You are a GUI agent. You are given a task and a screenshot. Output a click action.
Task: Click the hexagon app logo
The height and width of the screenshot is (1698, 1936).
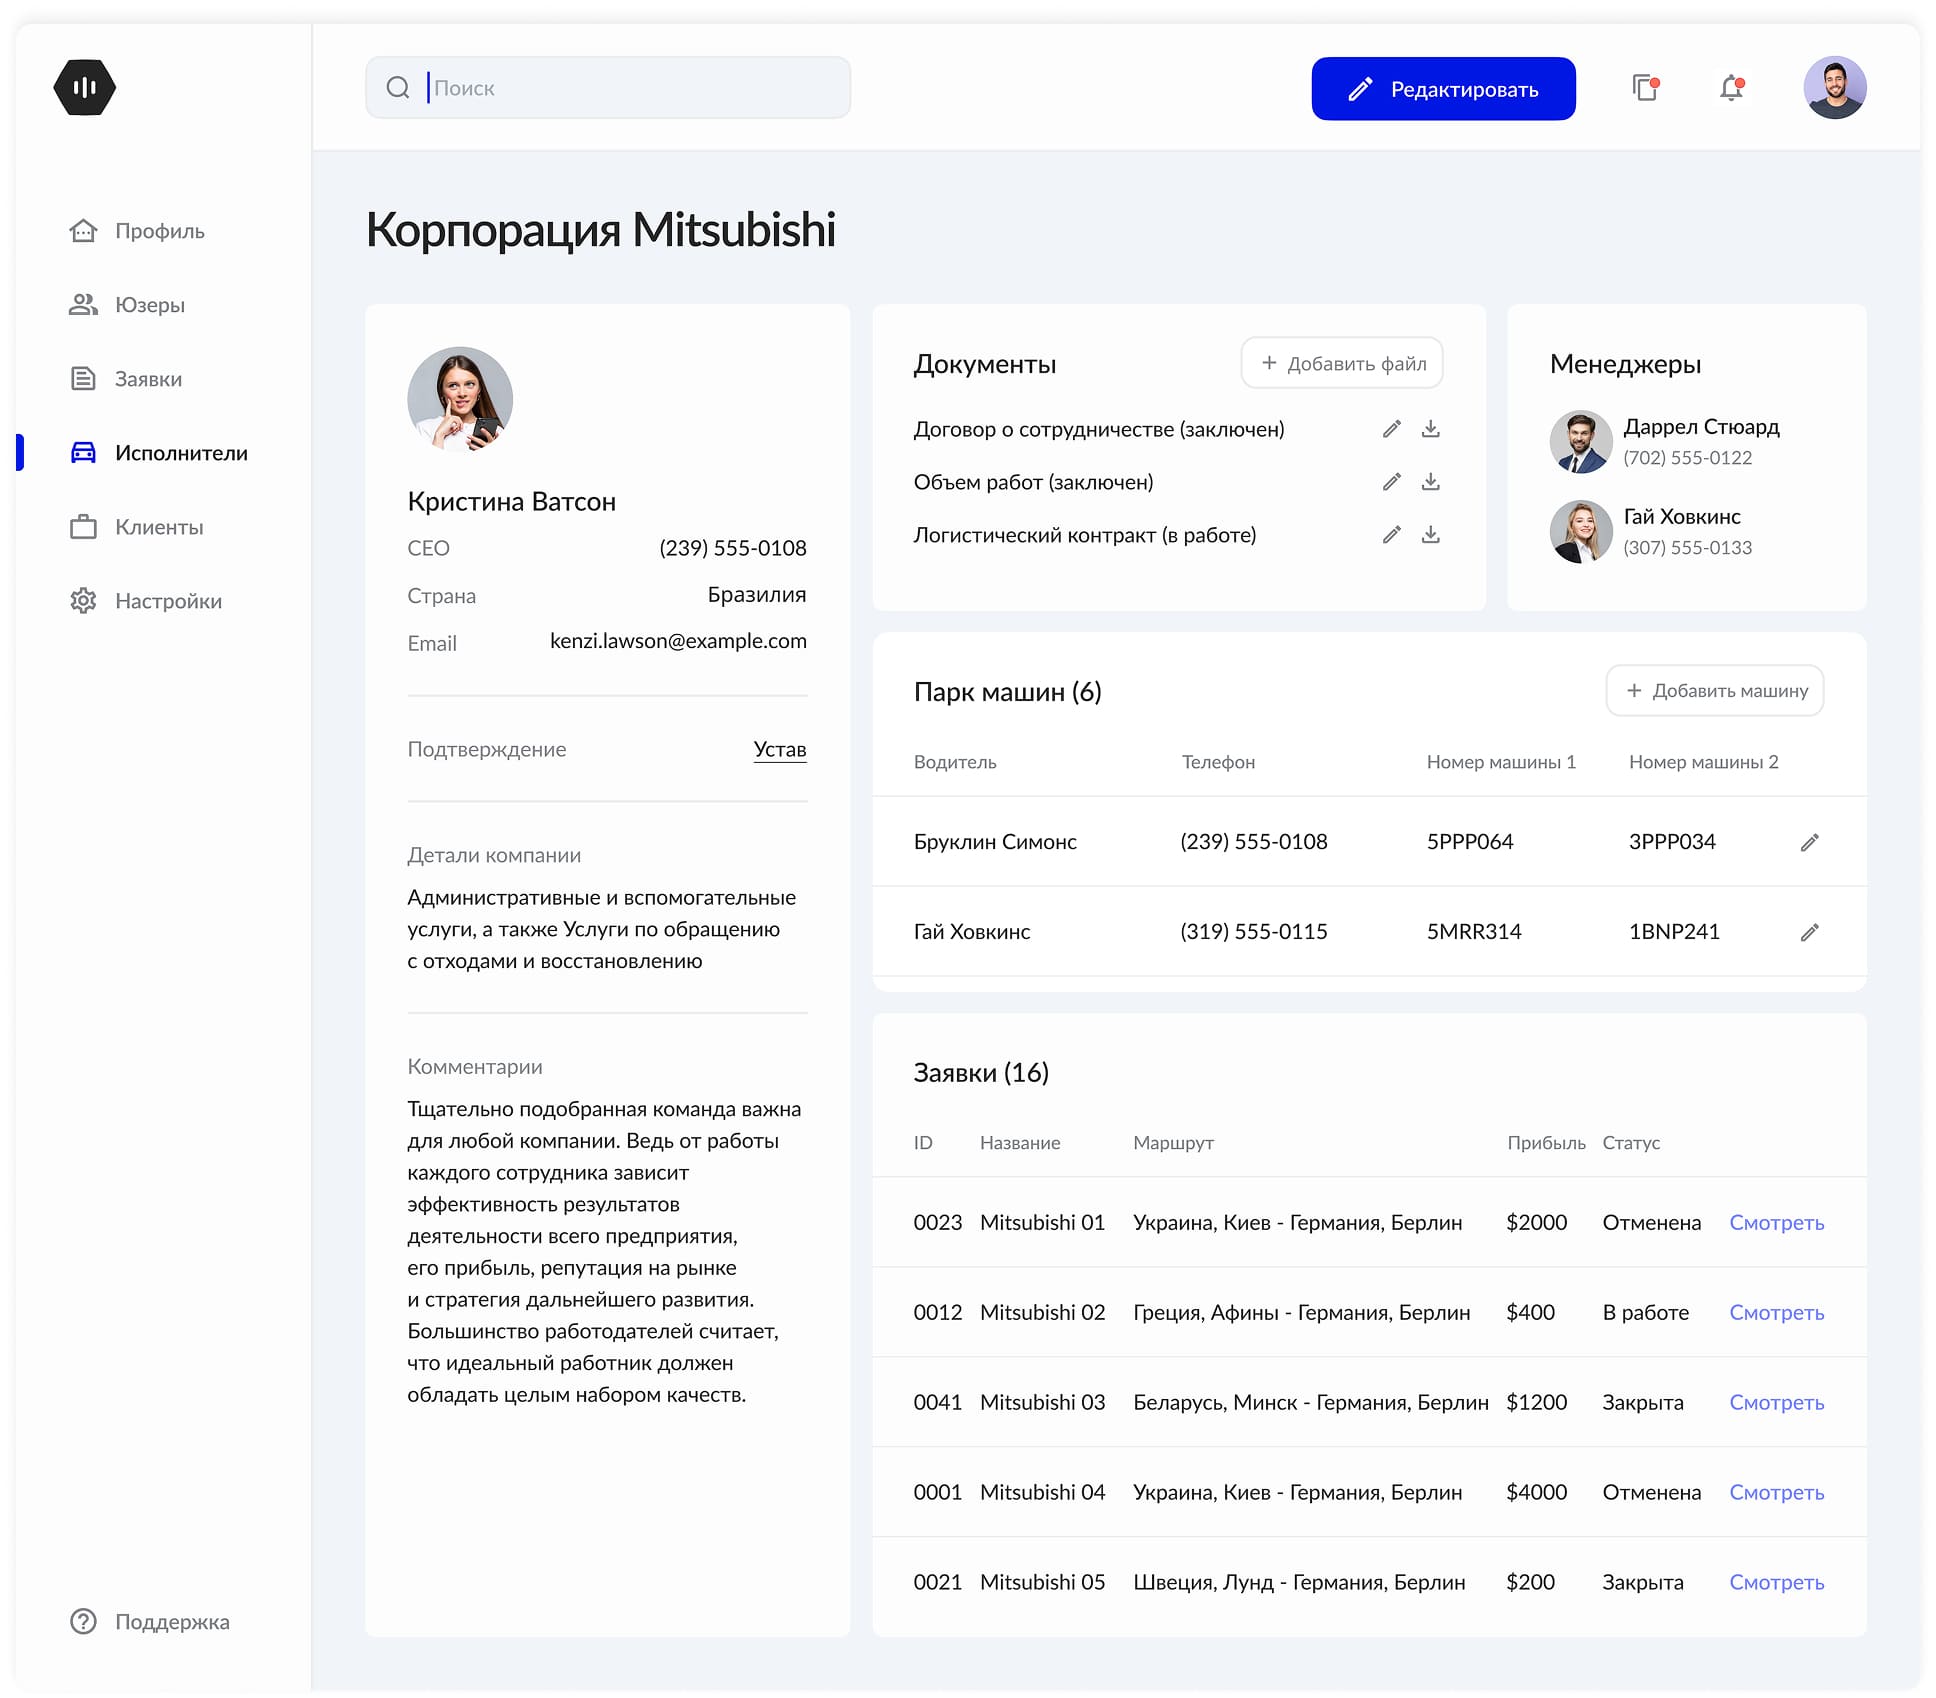(x=85, y=88)
